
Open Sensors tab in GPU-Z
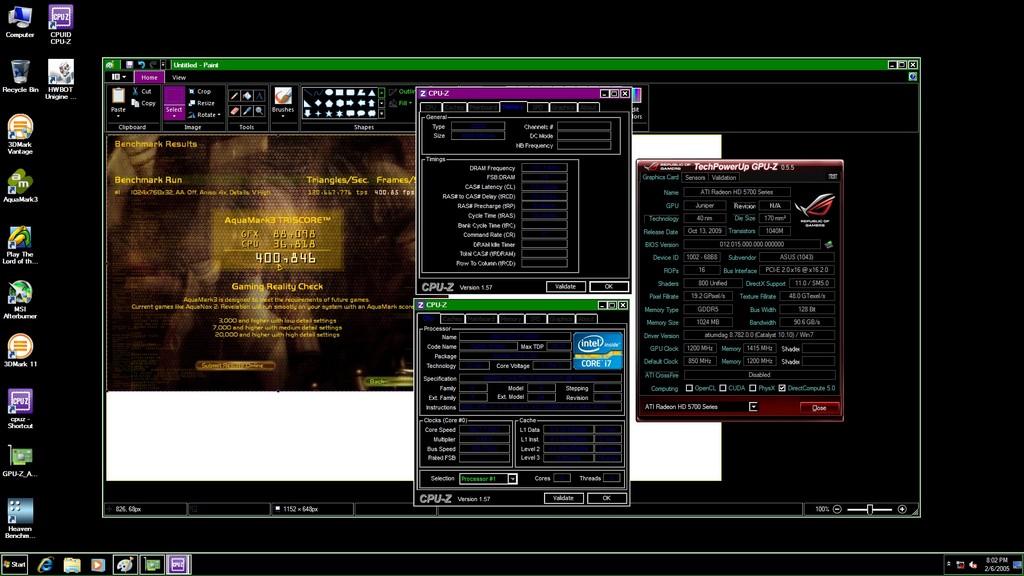pos(695,178)
